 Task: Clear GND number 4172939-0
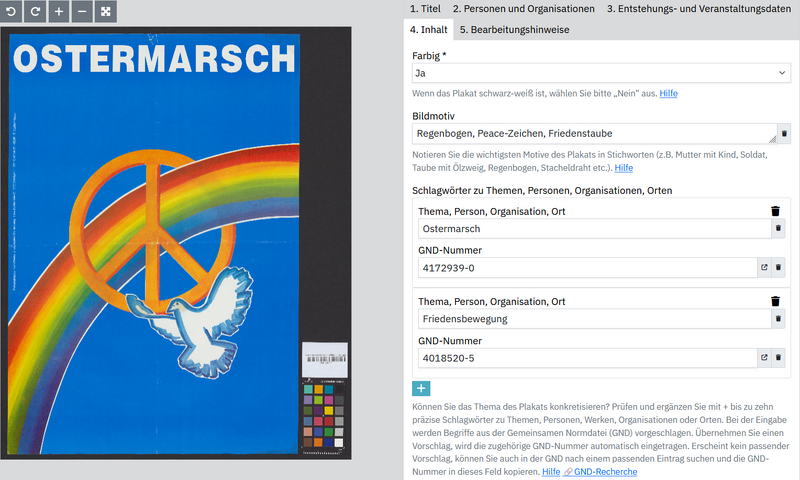click(778, 267)
